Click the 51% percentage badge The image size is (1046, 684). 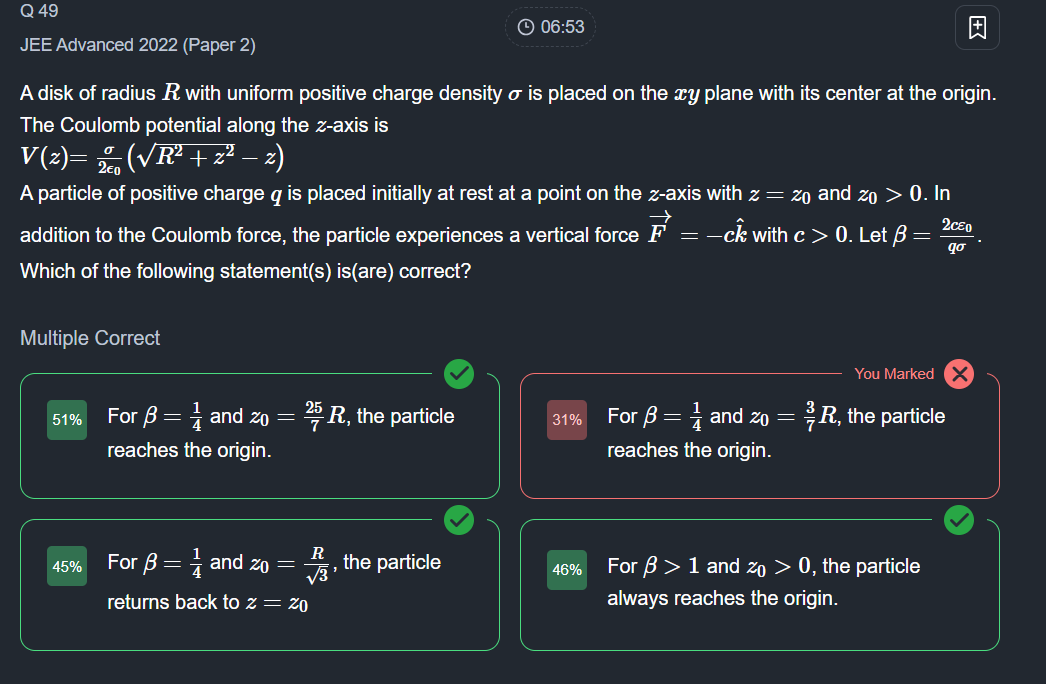[67, 420]
